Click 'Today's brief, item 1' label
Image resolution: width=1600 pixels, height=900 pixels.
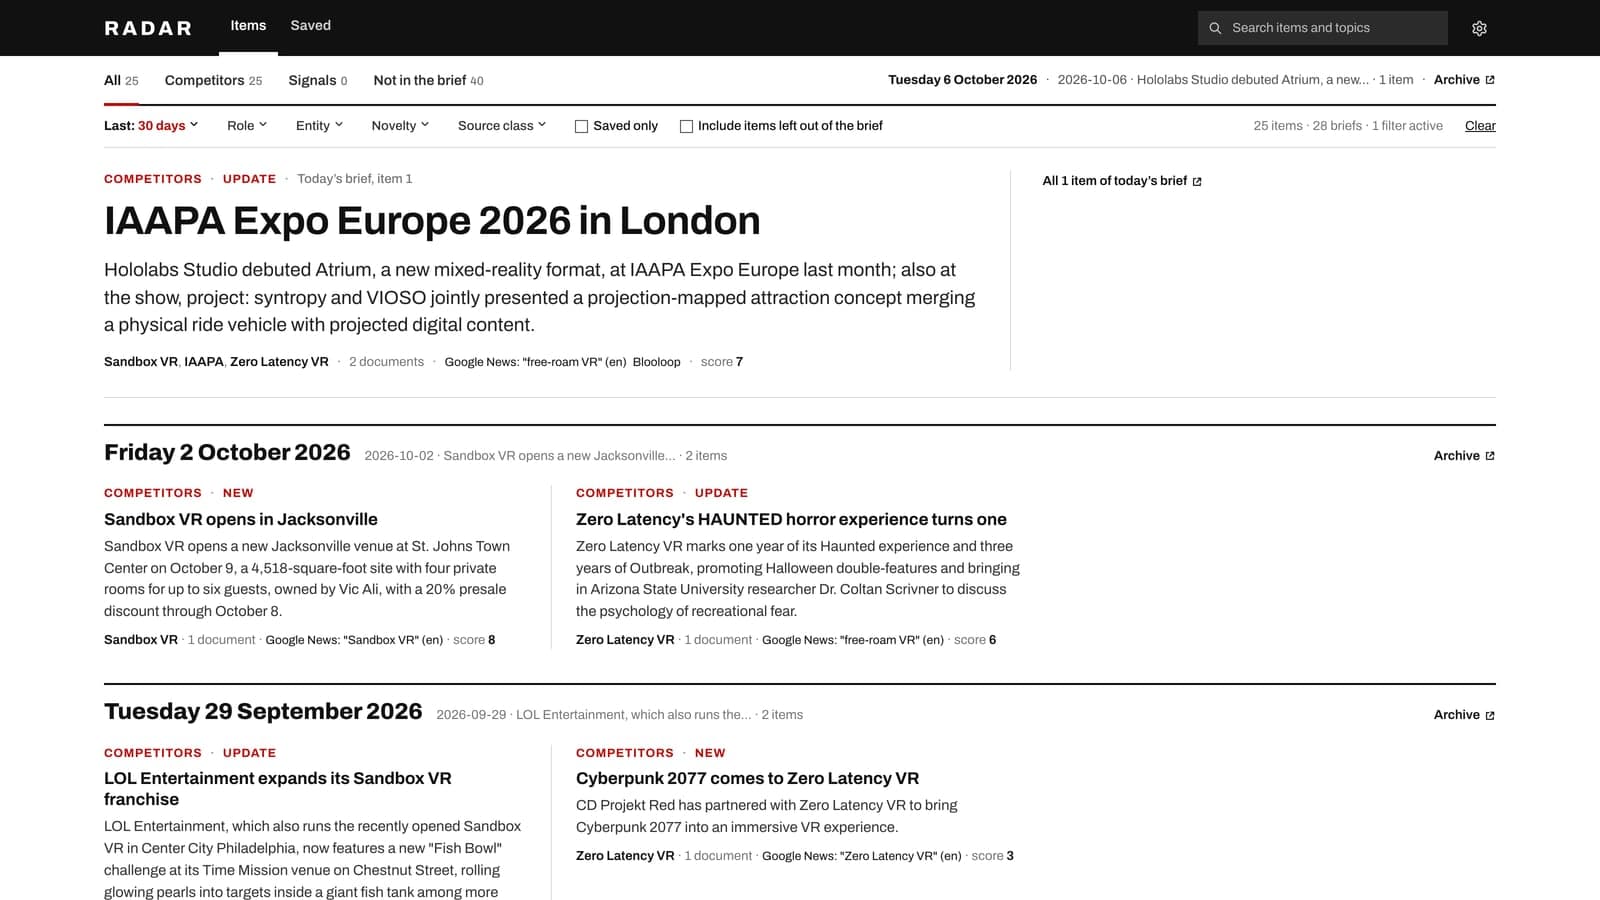coord(355,179)
